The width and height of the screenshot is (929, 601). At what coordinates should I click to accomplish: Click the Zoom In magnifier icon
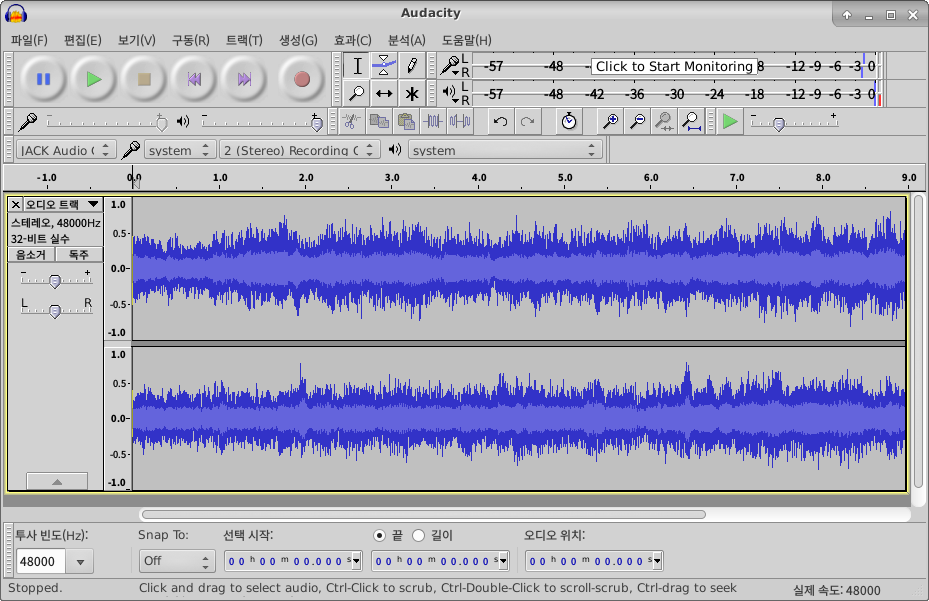point(610,122)
